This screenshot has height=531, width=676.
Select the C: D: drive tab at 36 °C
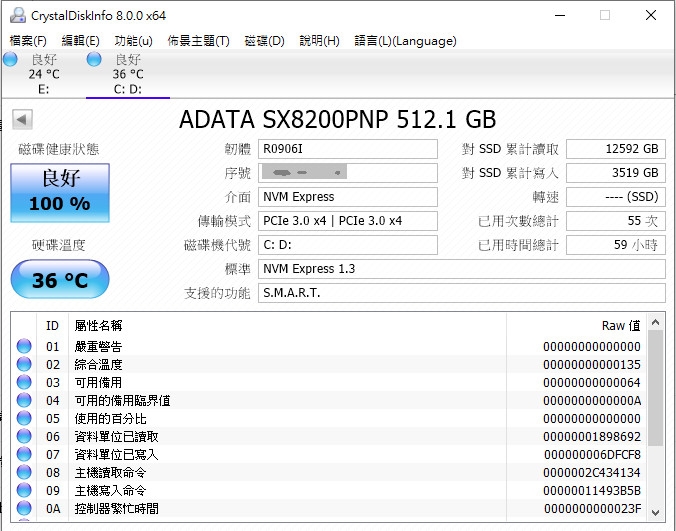point(128,74)
